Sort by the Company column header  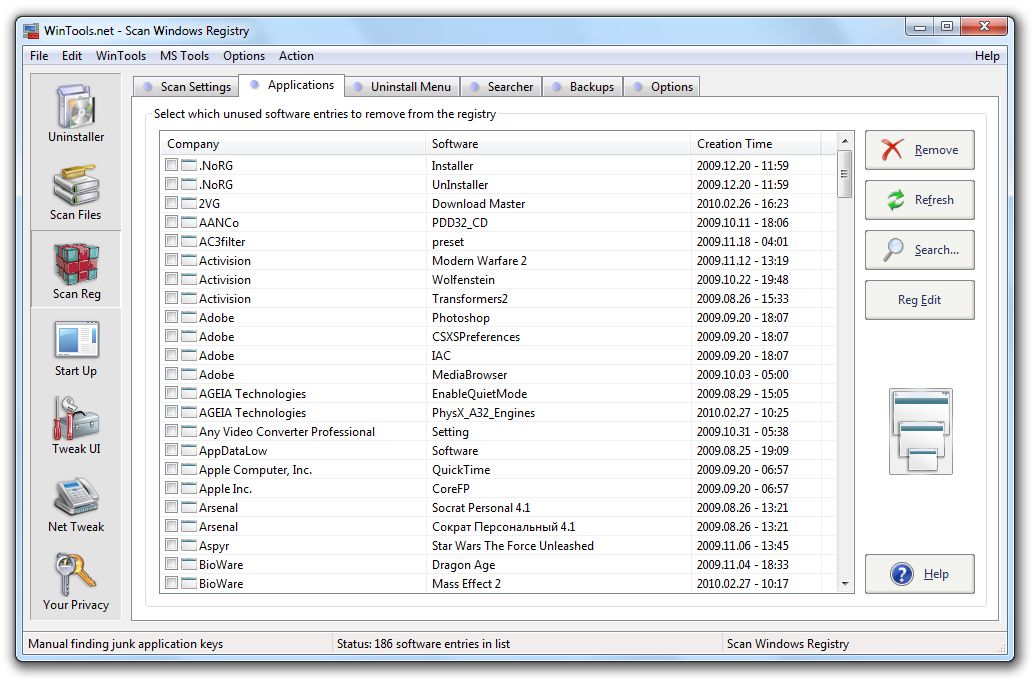point(293,144)
